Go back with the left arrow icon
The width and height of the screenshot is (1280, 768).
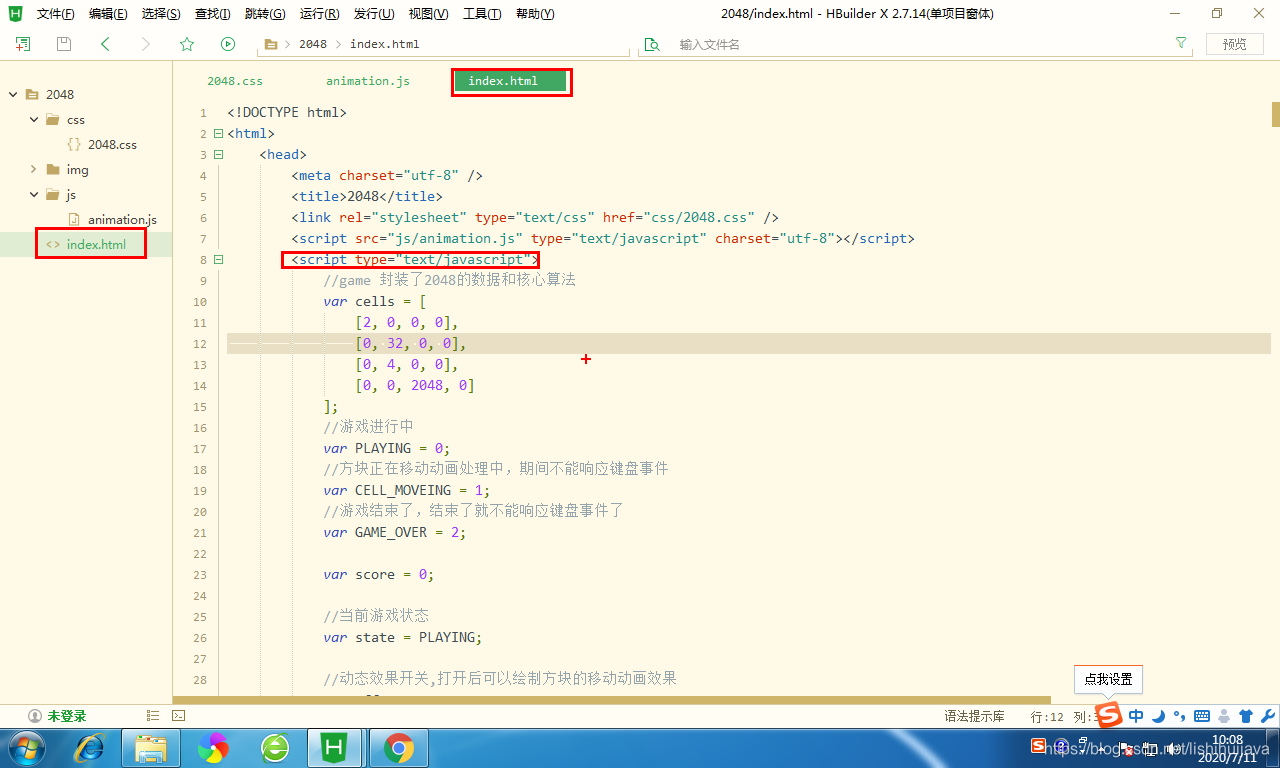click(x=105, y=44)
